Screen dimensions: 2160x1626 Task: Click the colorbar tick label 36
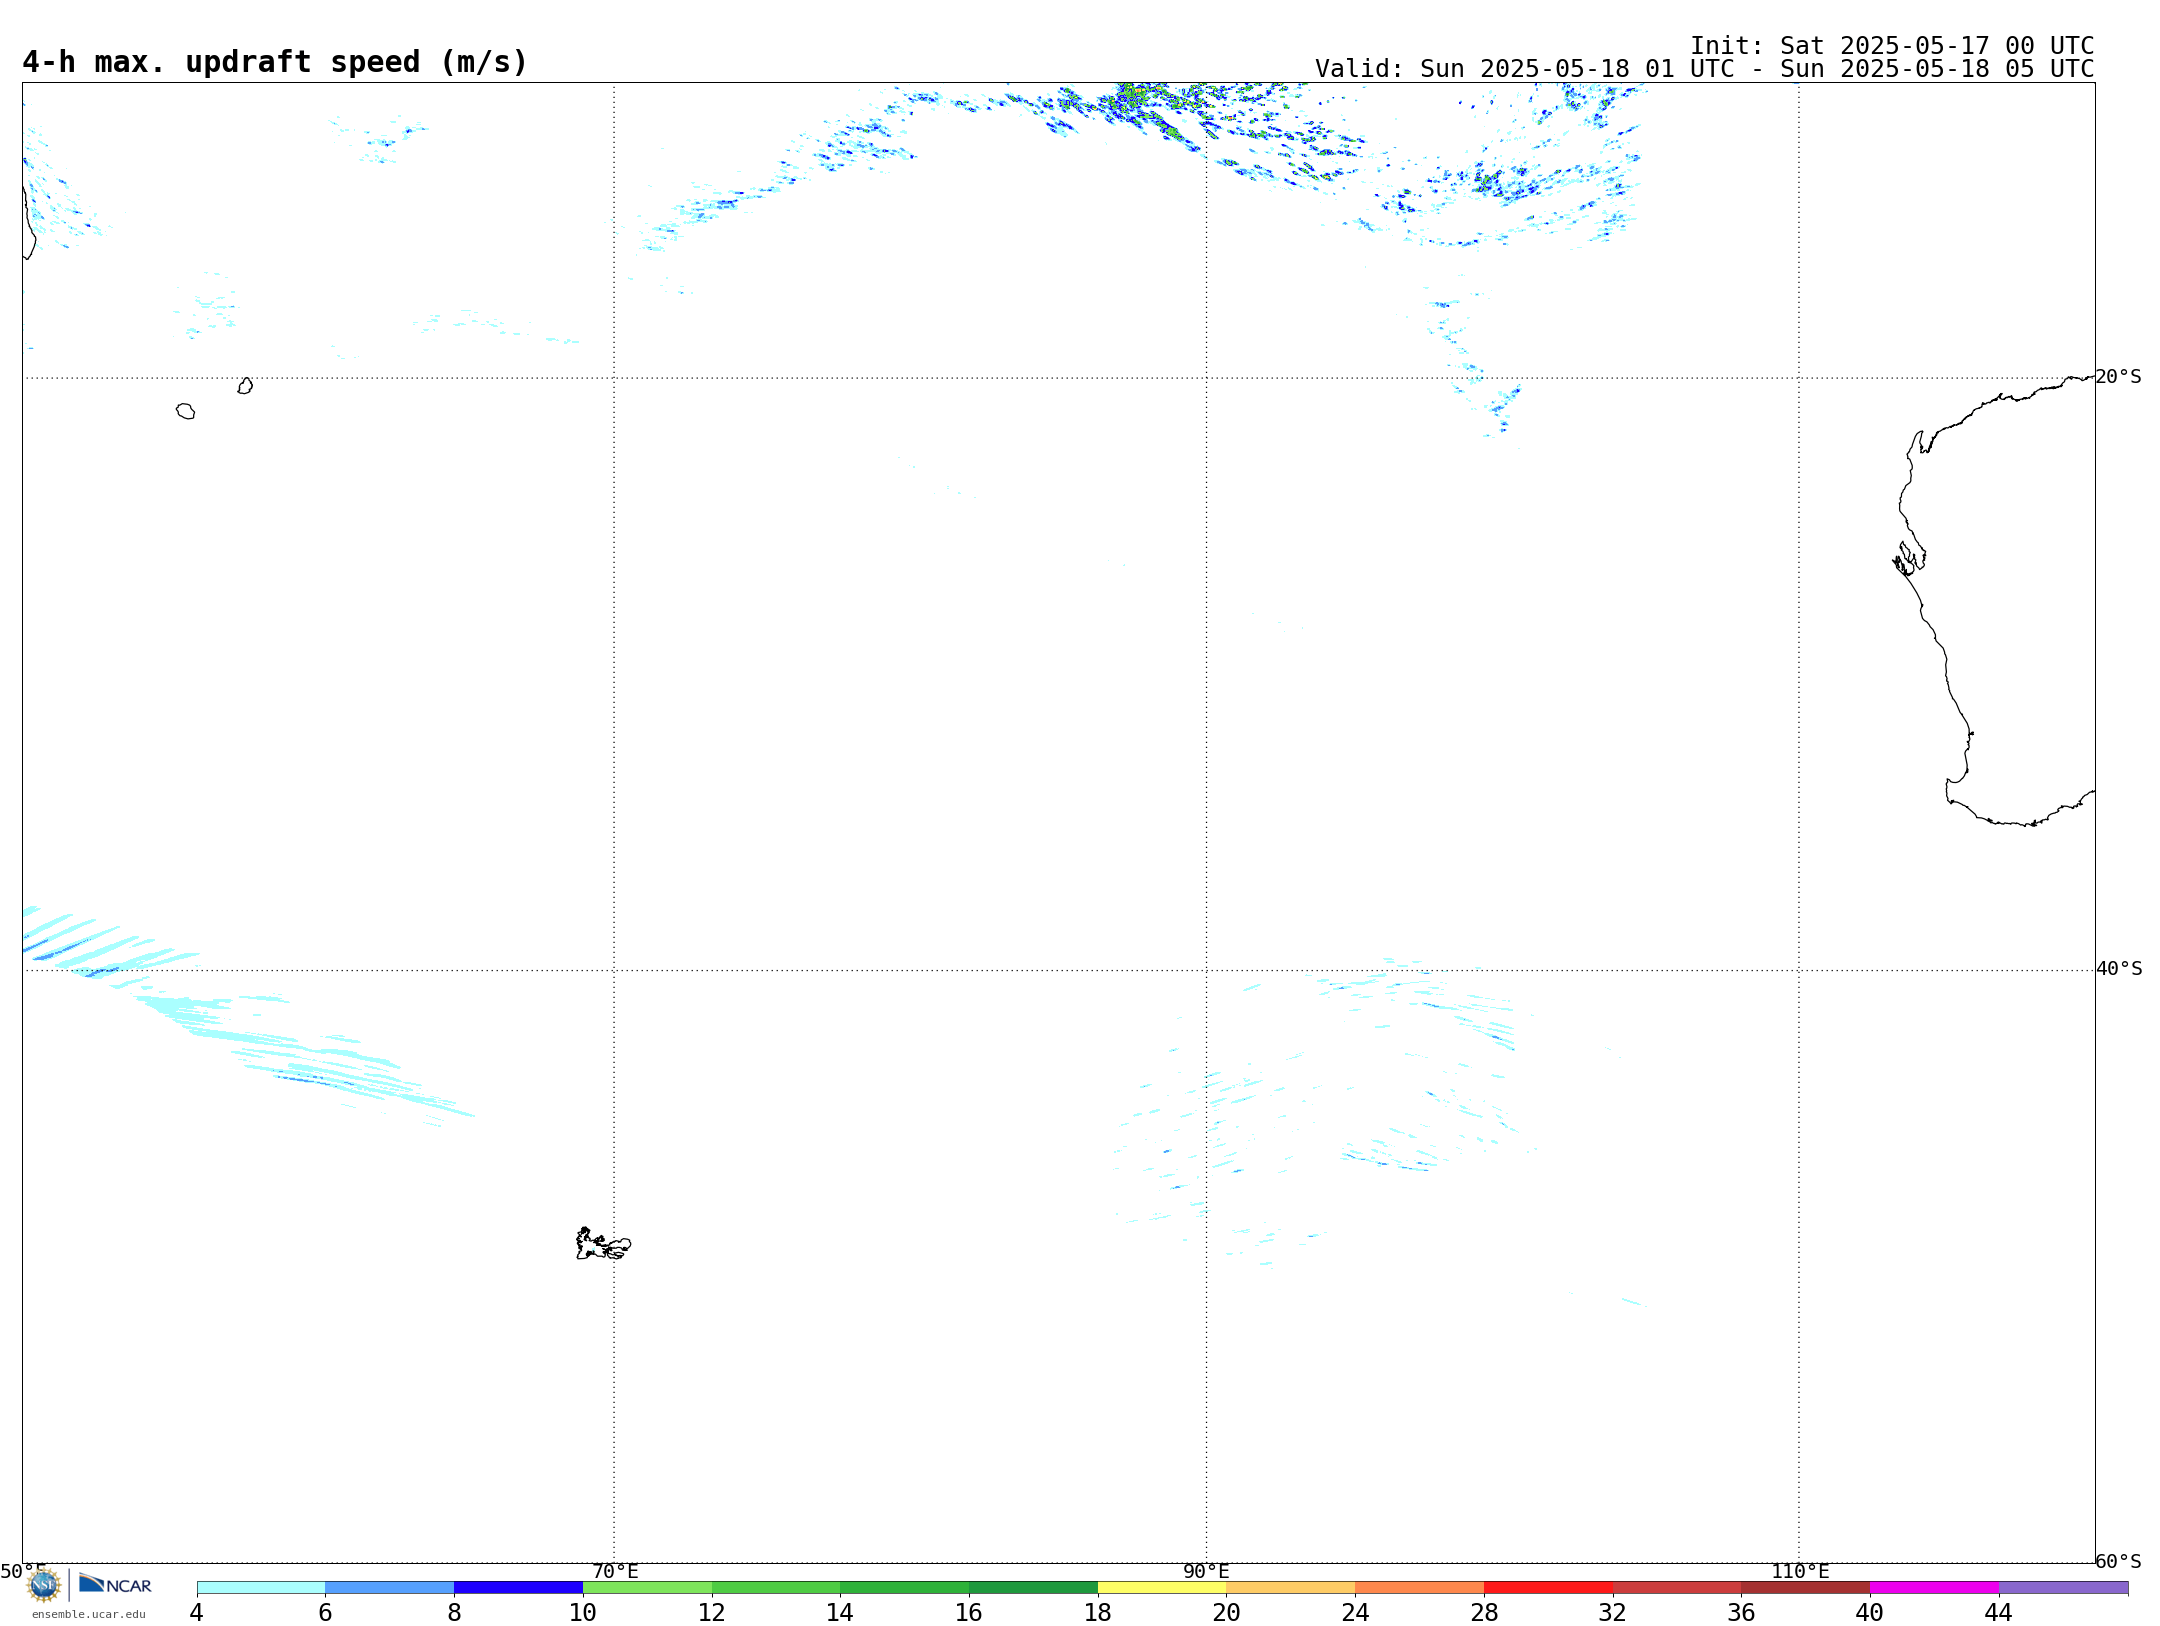(1741, 1612)
